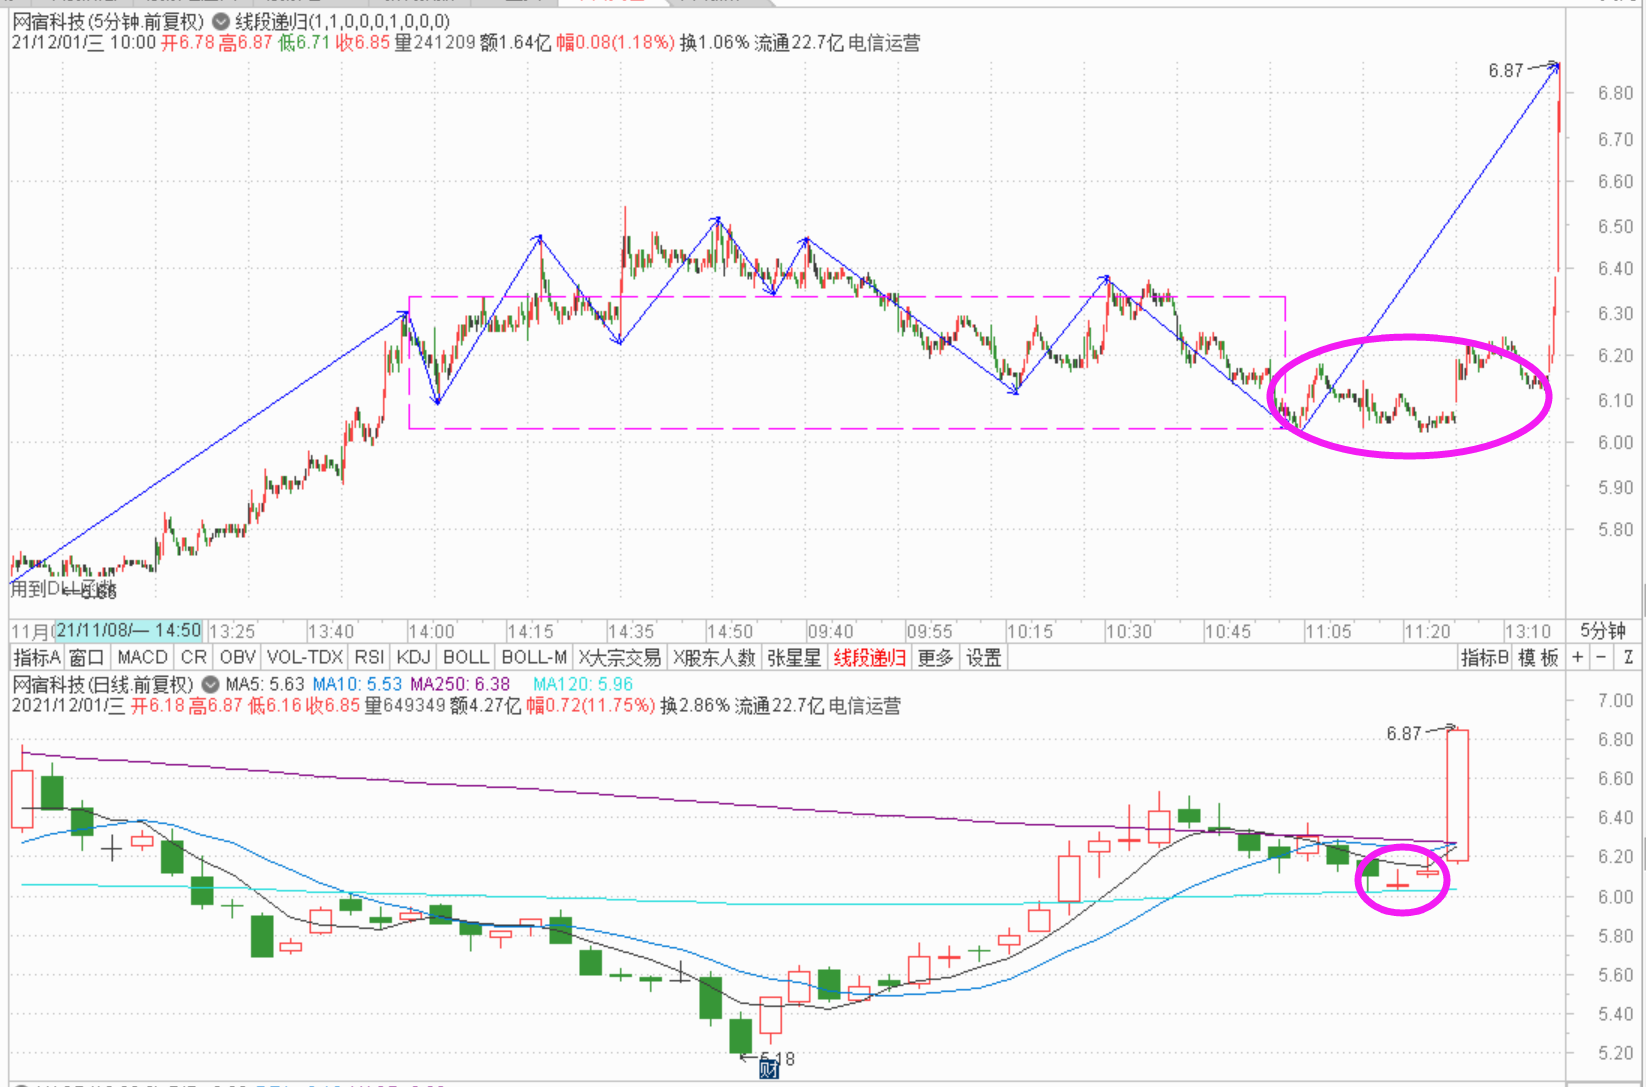The image size is (1646, 1087).
Task: Open the 5分钟 period selector
Action: (x=1602, y=631)
